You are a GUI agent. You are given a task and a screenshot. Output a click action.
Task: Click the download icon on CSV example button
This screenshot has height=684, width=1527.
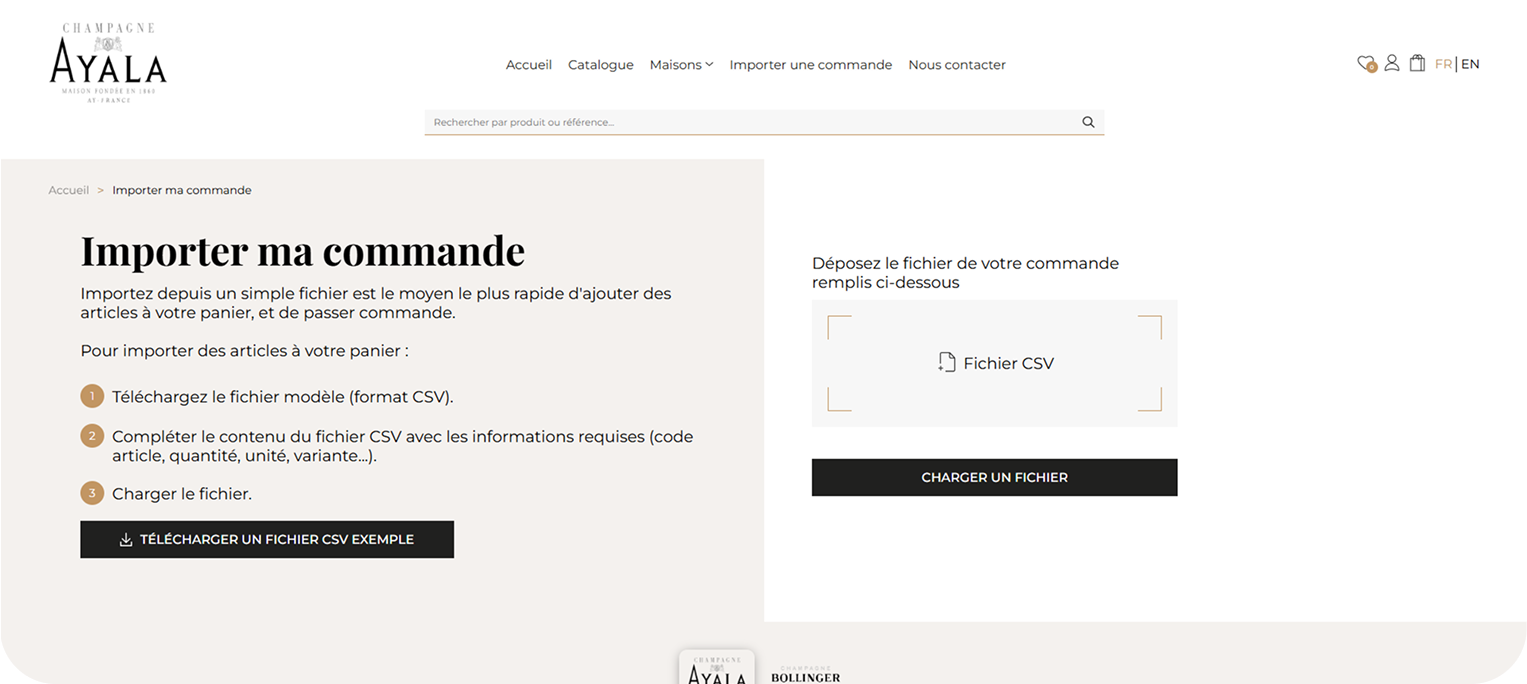[x=126, y=540]
